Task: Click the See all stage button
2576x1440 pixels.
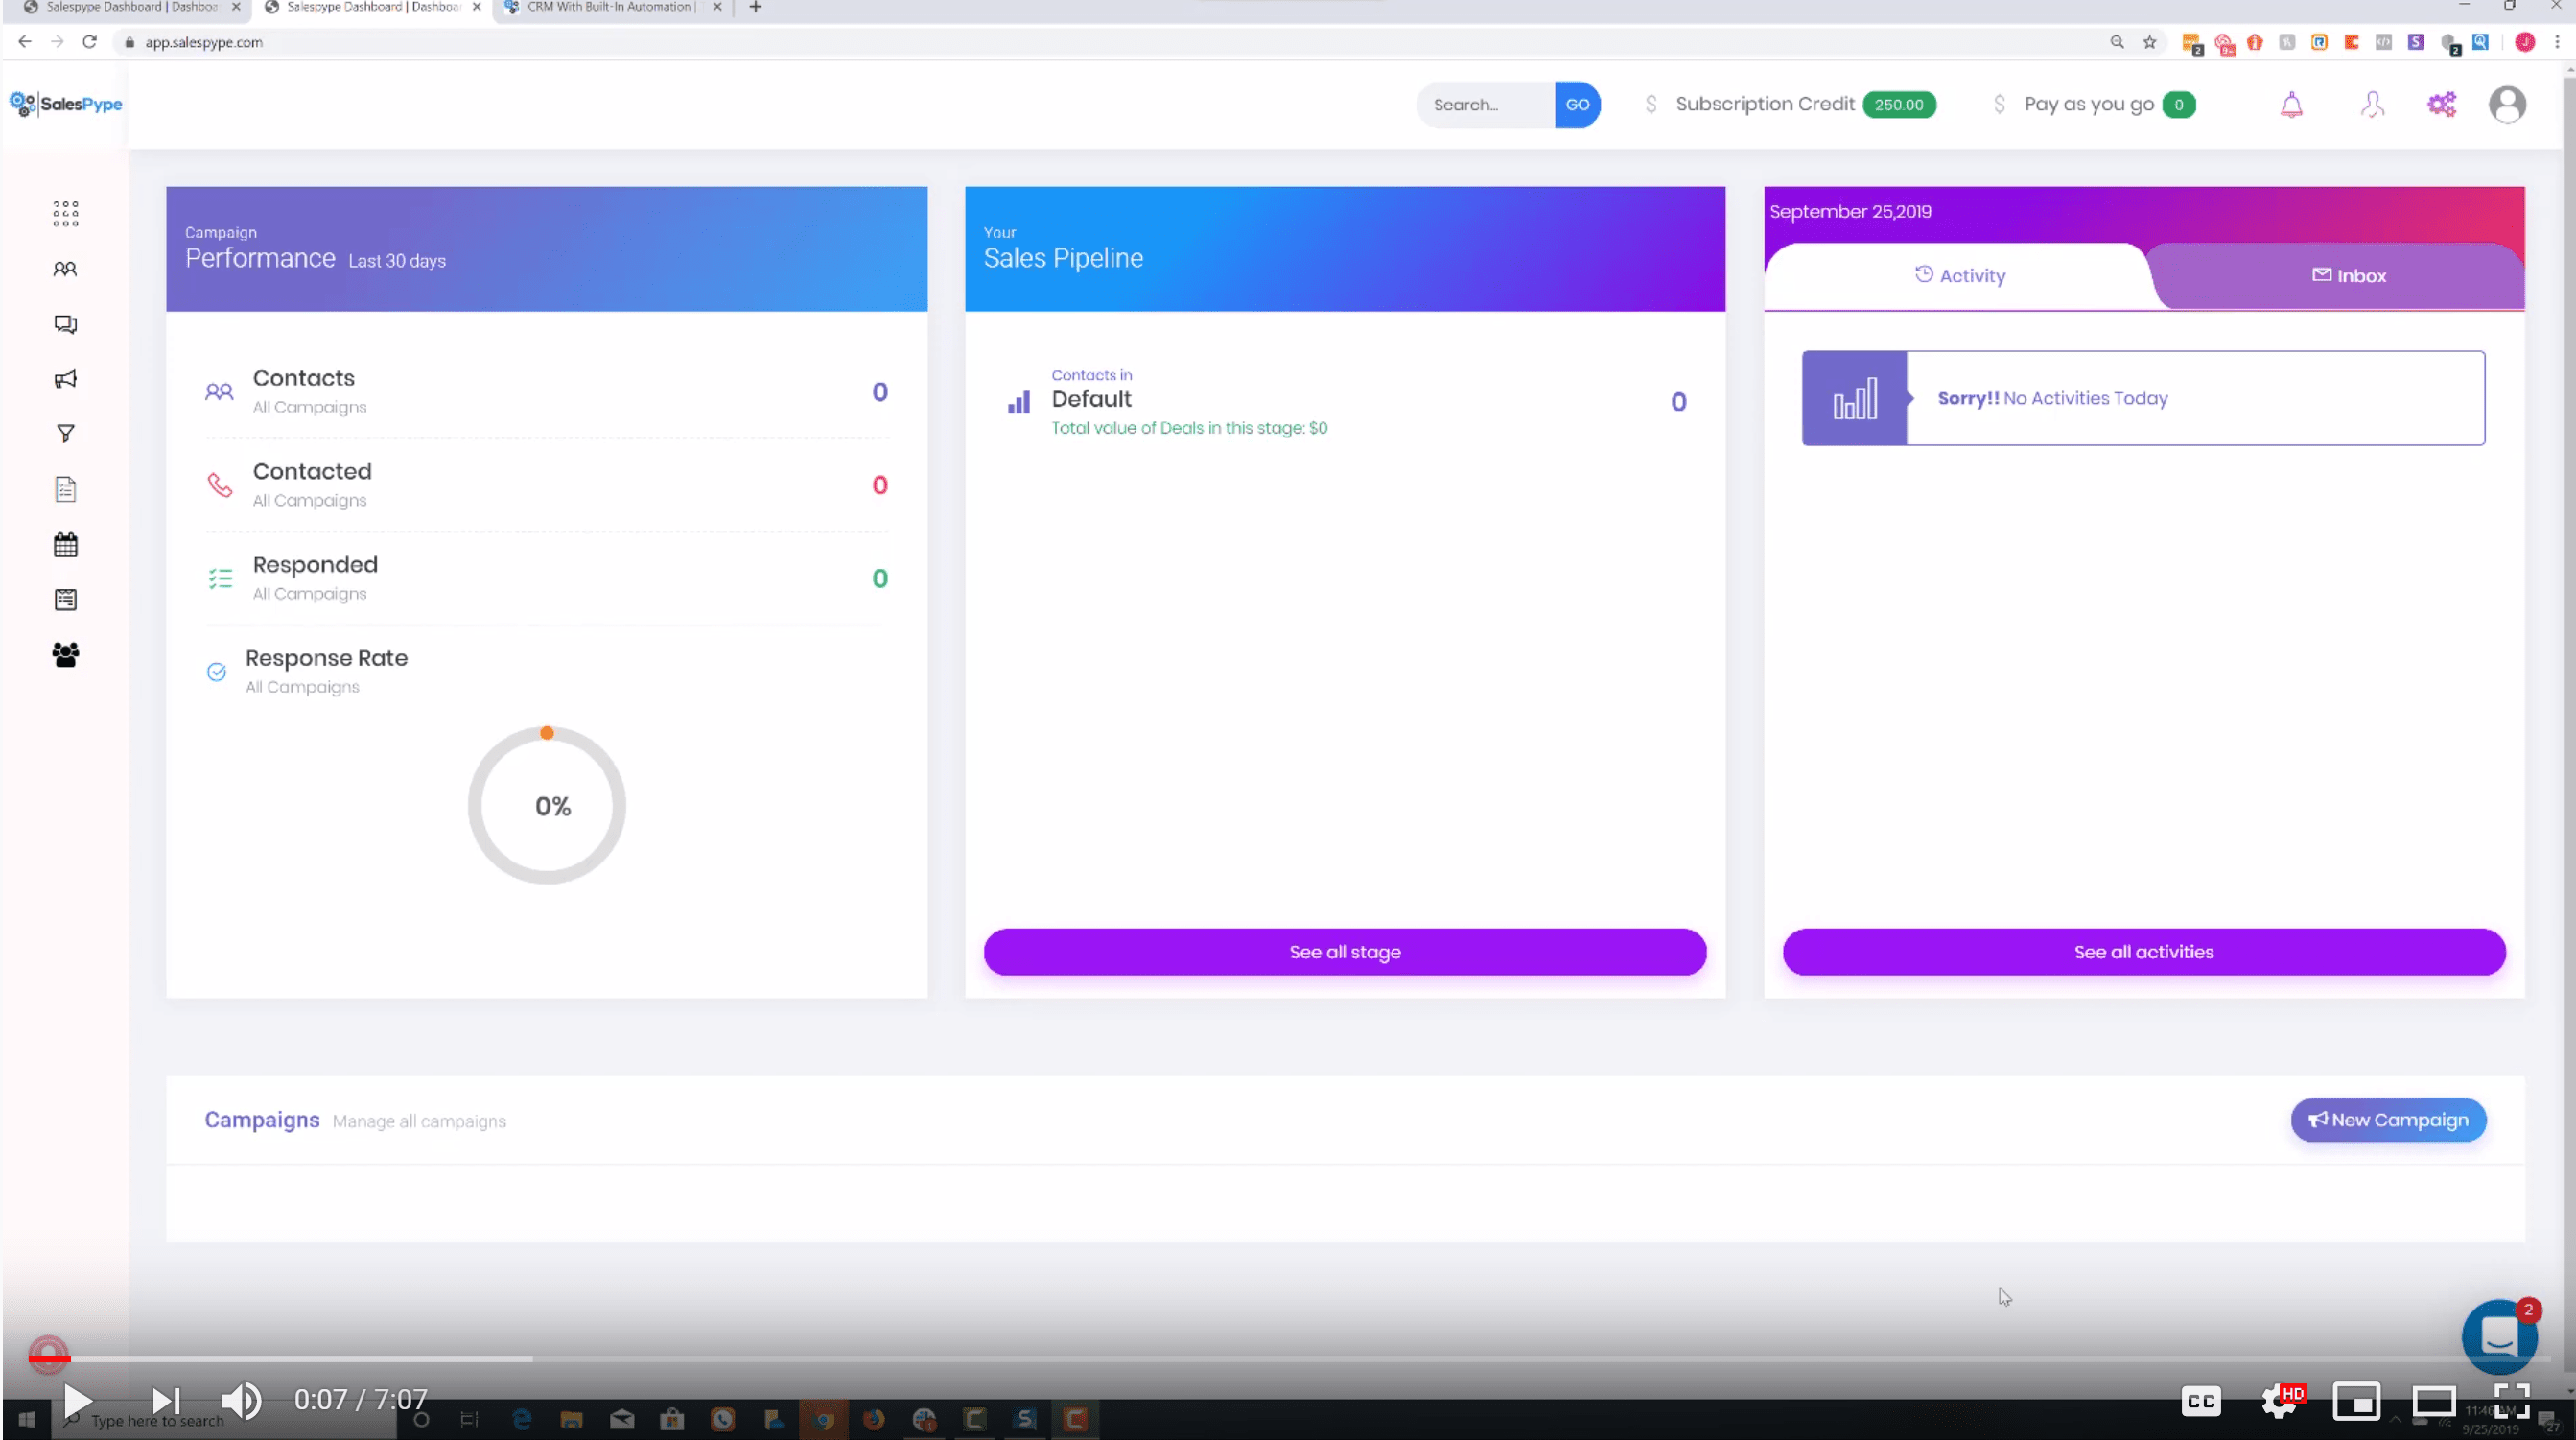Action: point(1344,952)
